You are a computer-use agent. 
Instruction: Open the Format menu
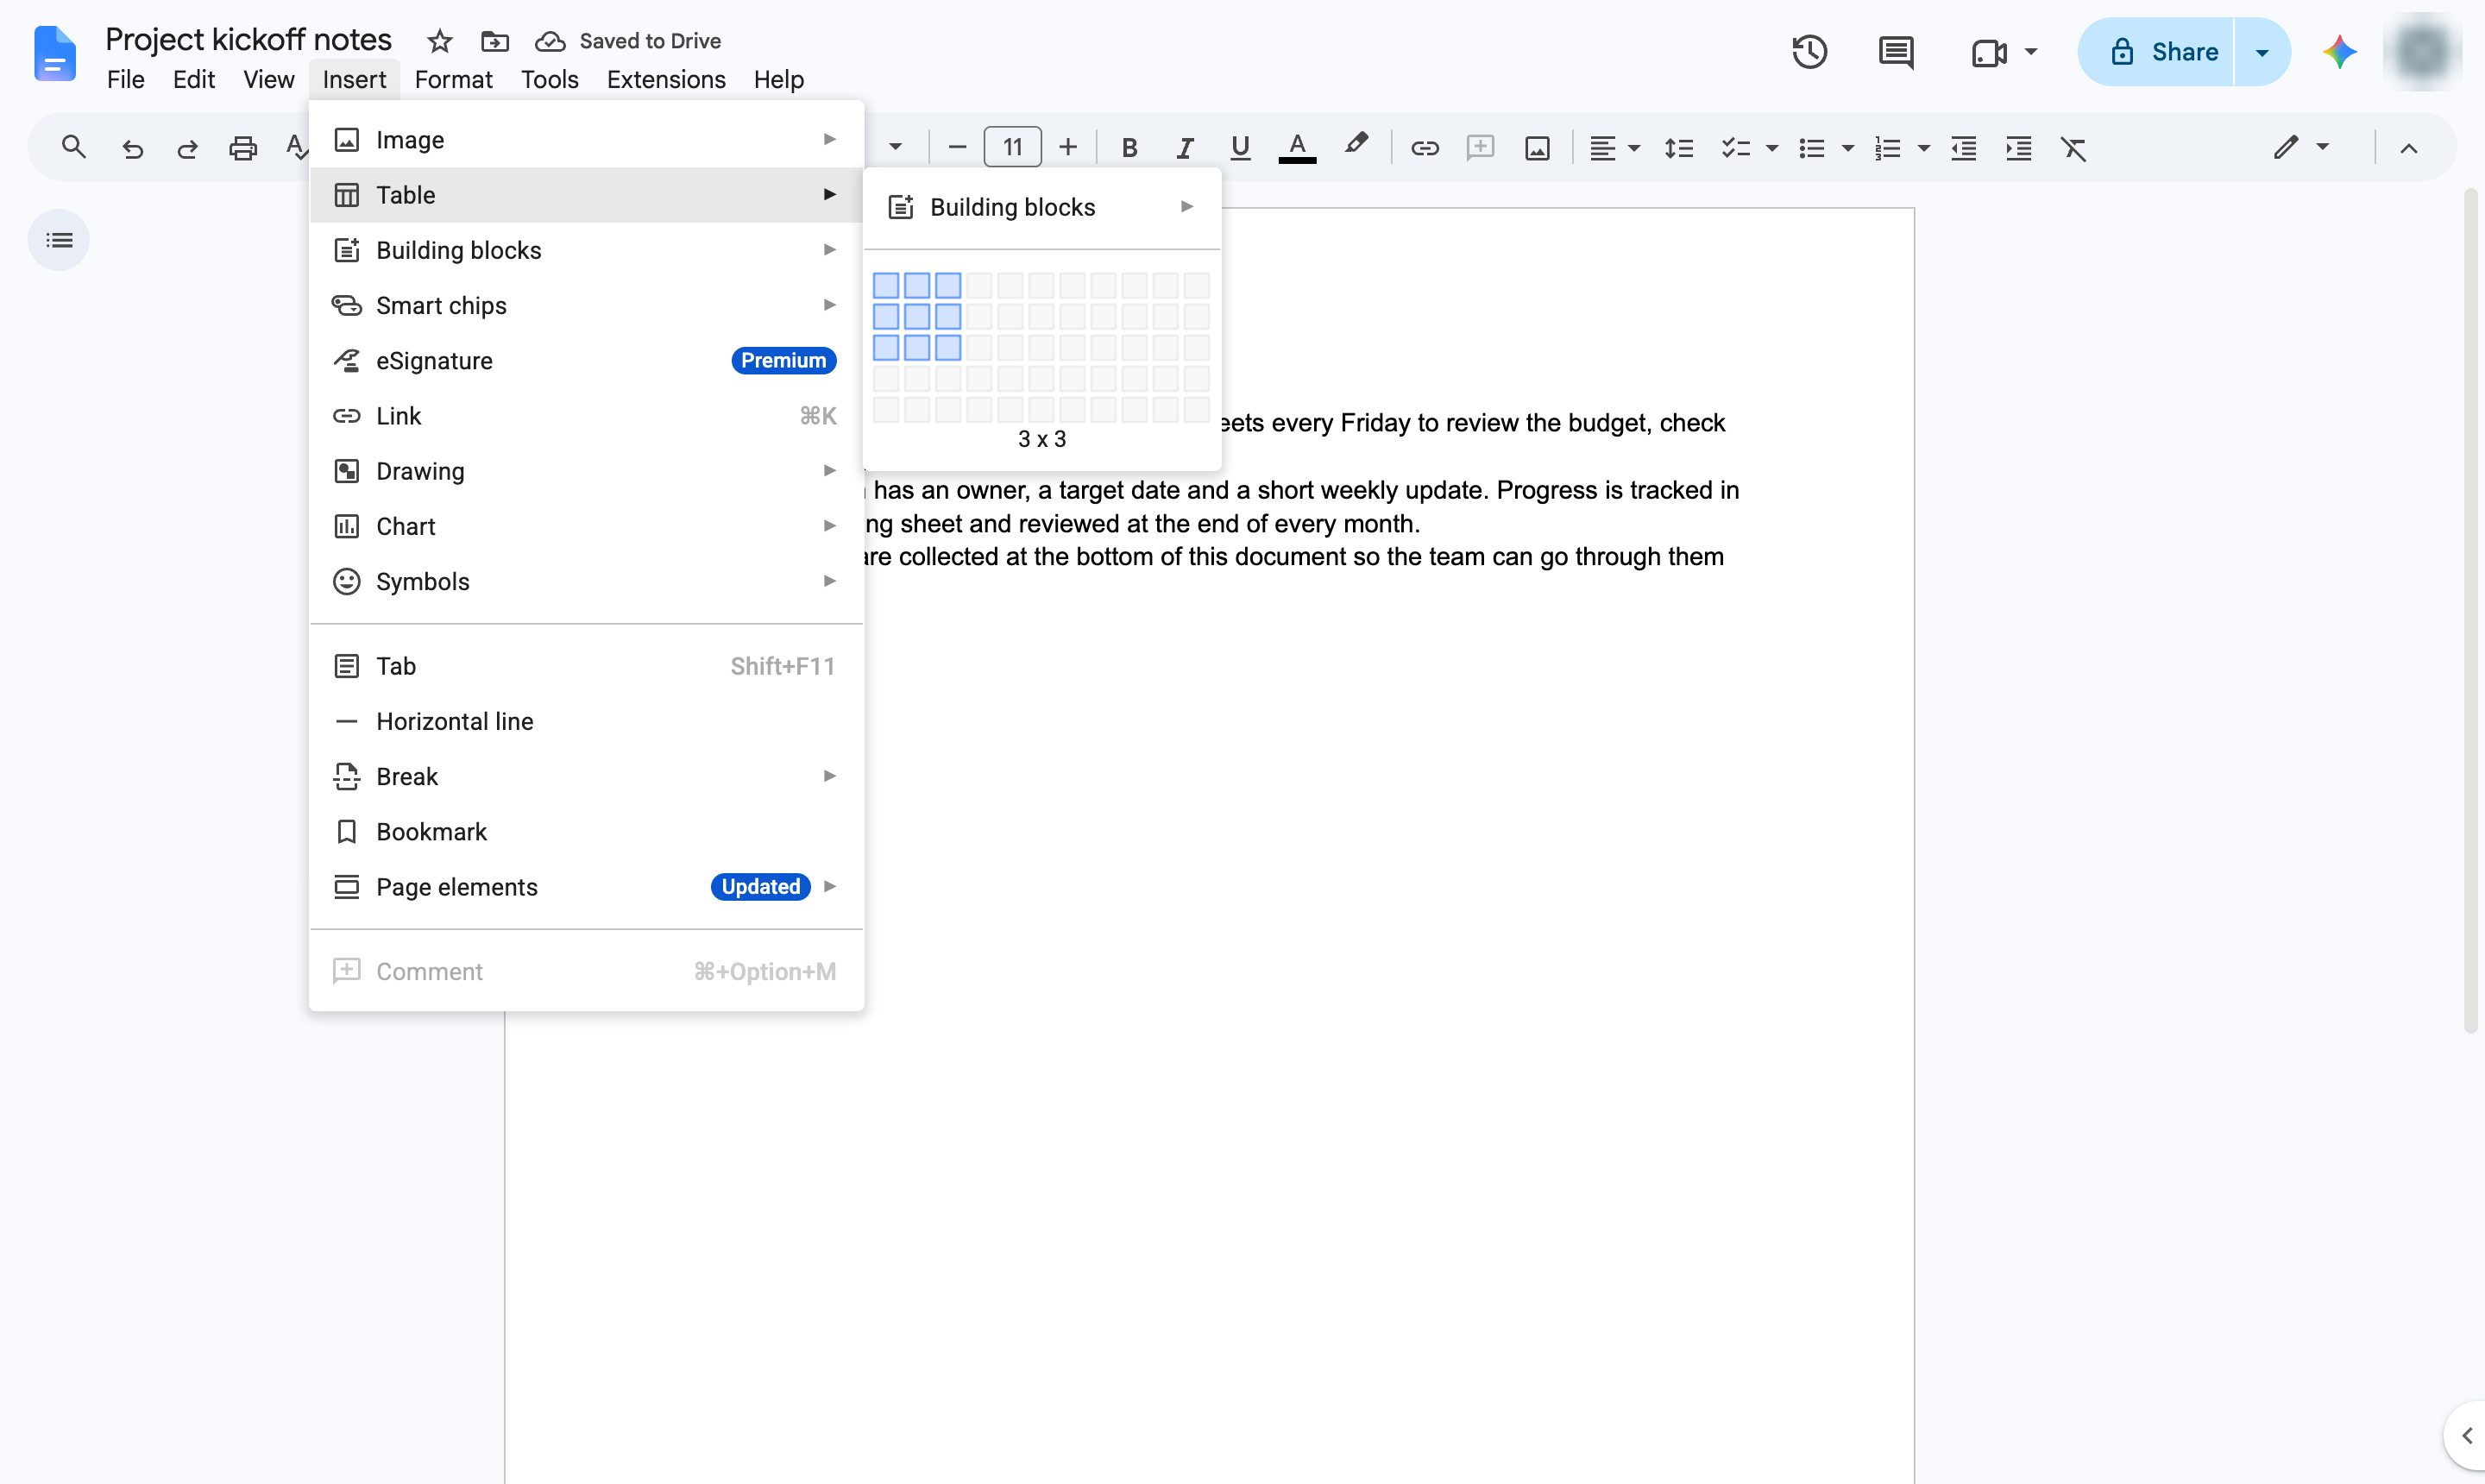(453, 79)
